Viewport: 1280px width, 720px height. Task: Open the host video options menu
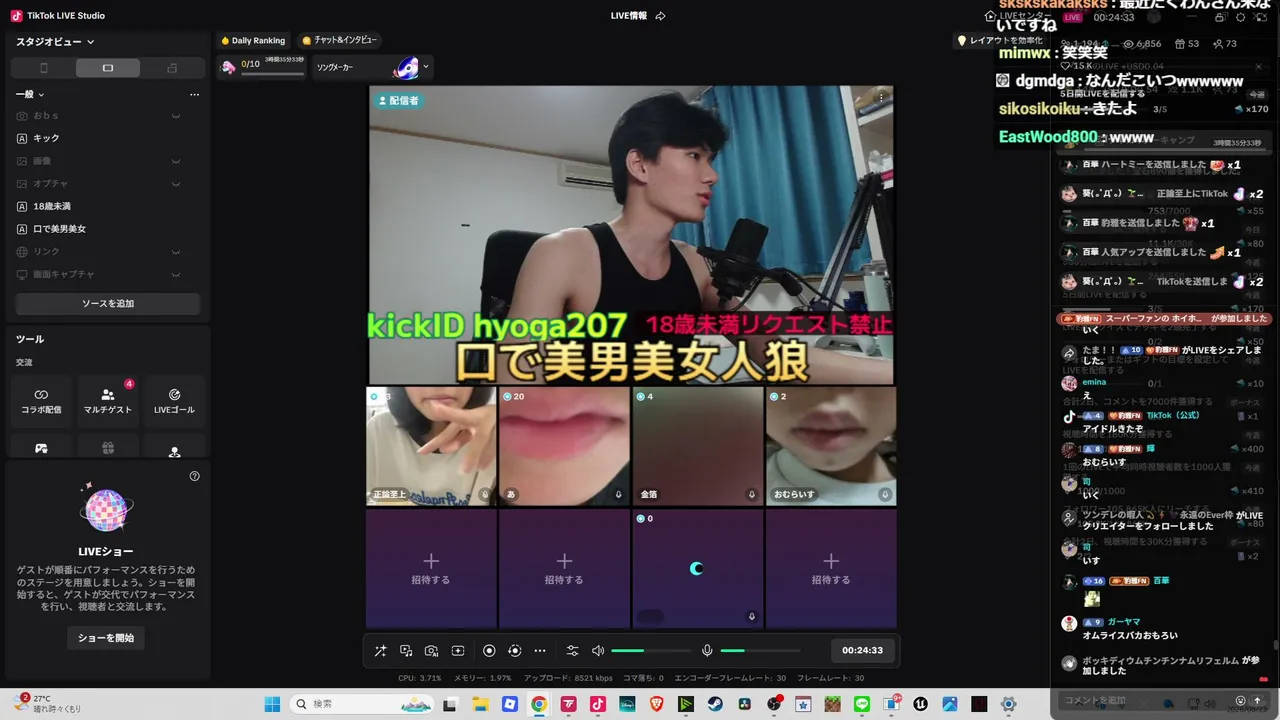[881, 97]
